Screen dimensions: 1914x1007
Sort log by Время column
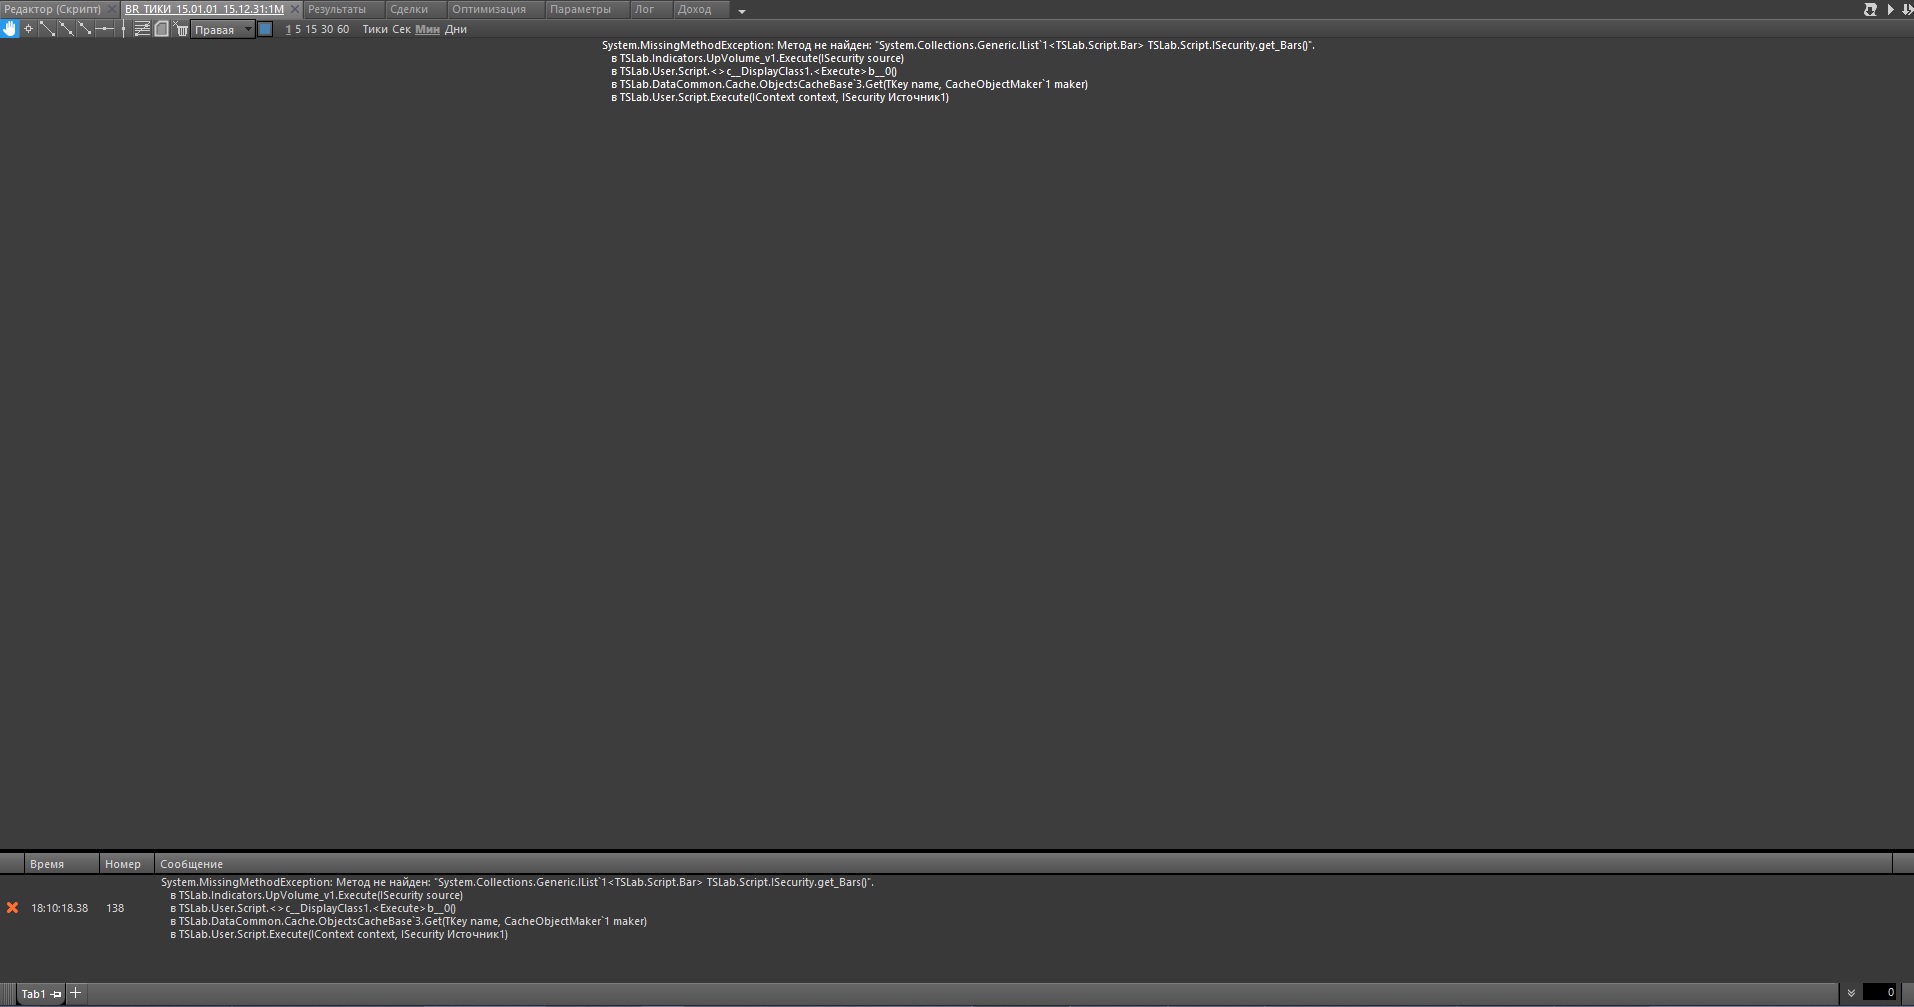coord(62,864)
